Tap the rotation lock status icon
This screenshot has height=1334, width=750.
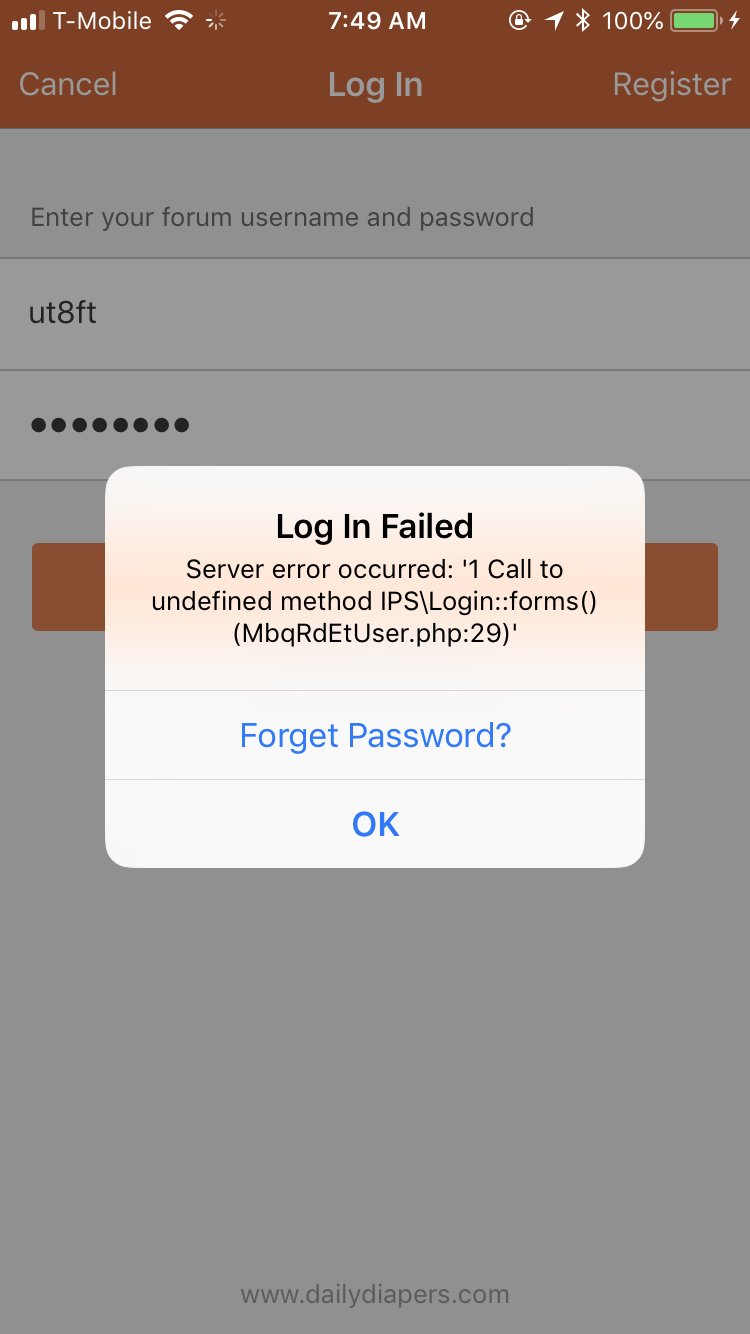point(519,20)
